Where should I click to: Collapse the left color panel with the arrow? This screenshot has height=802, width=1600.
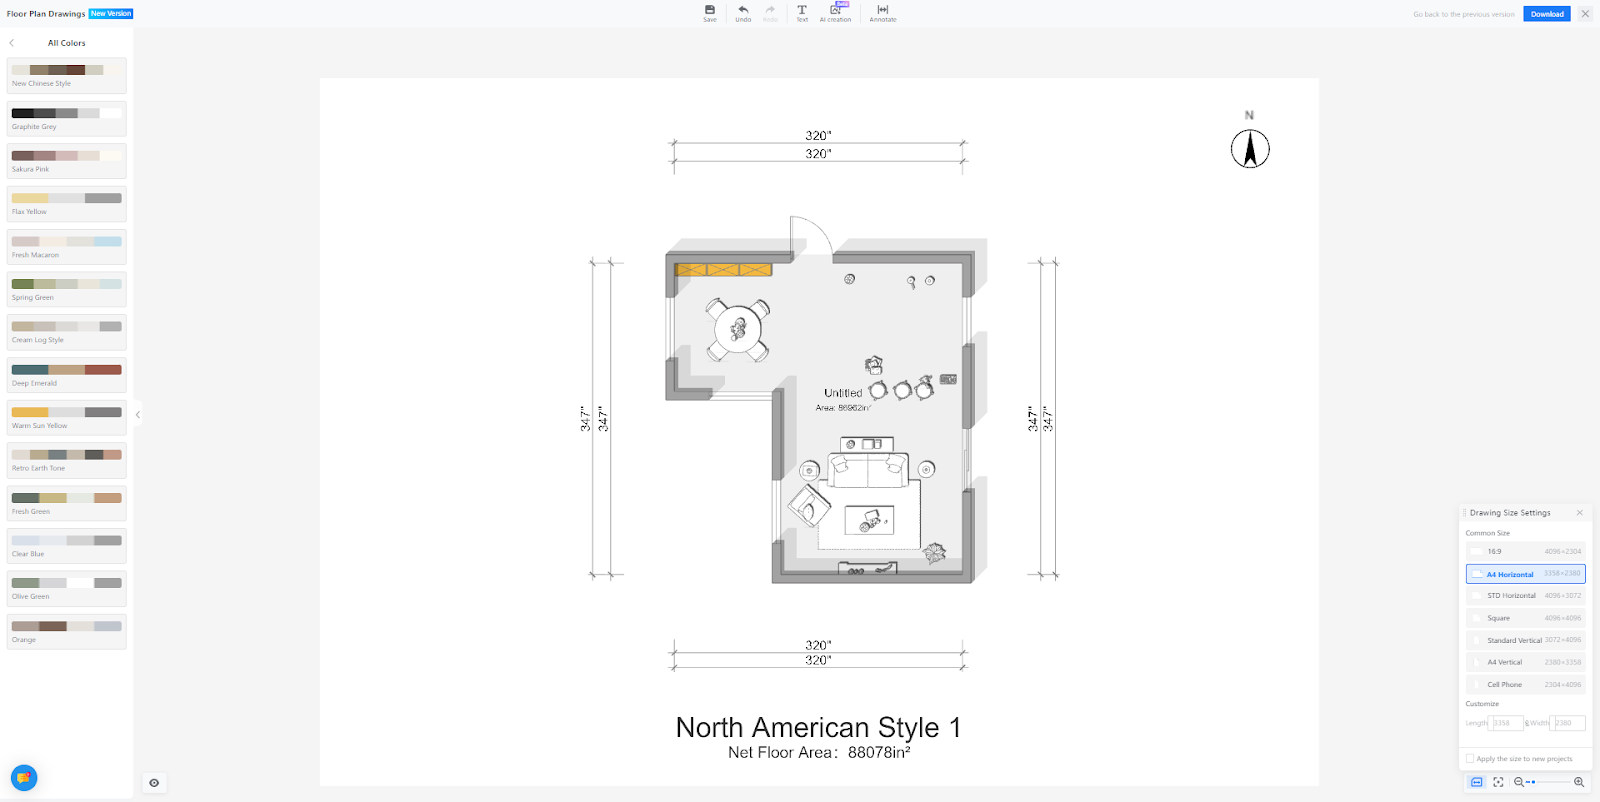(138, 414)
